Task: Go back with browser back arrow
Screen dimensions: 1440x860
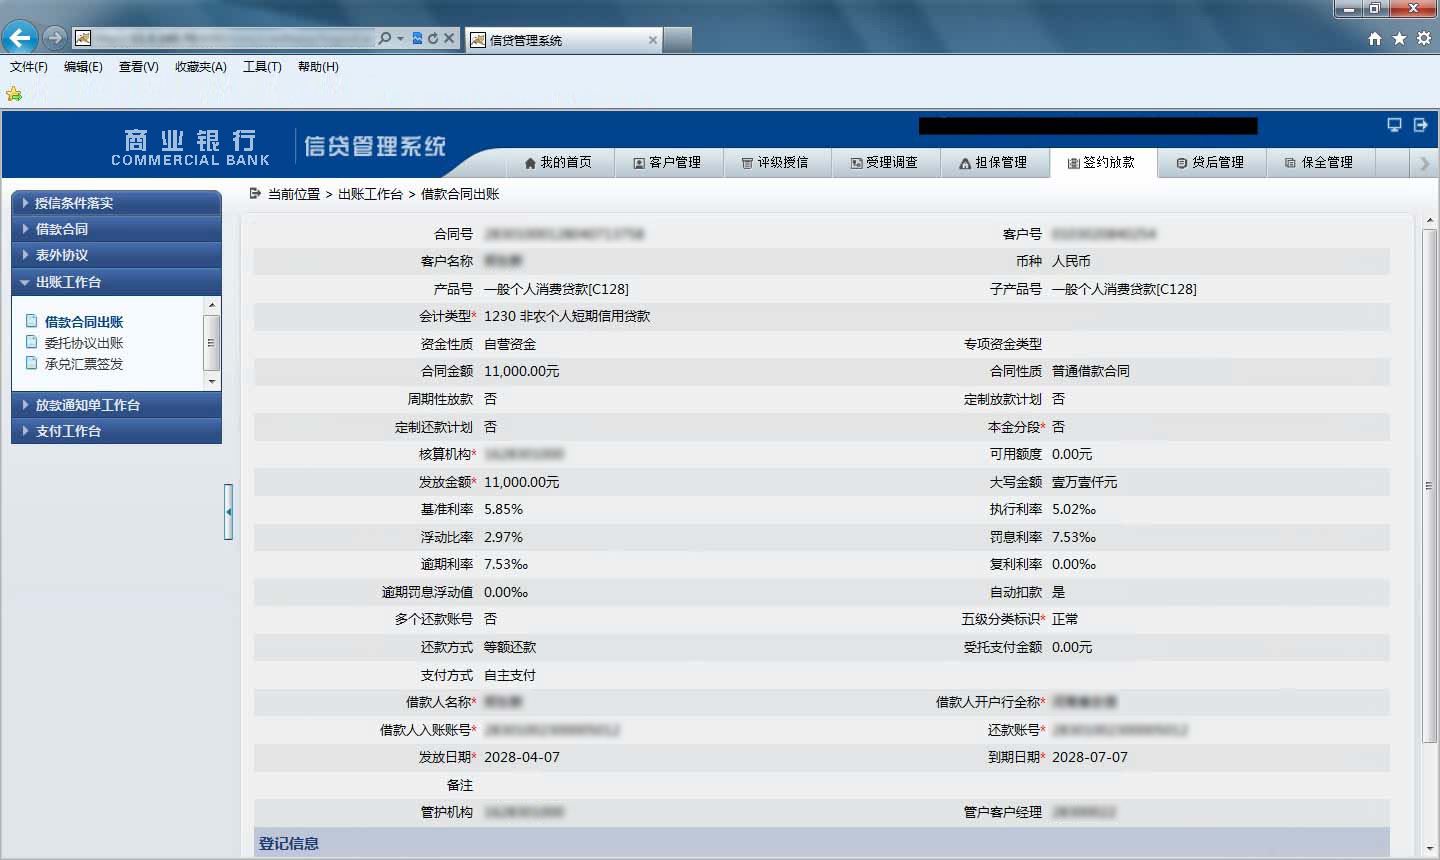Action: pyautogui.click(x=20, y=38)
